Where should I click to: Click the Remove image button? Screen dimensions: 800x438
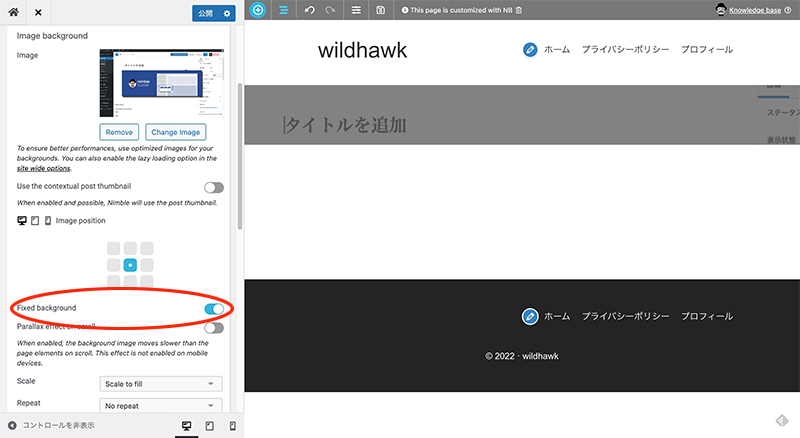point(119,132)
